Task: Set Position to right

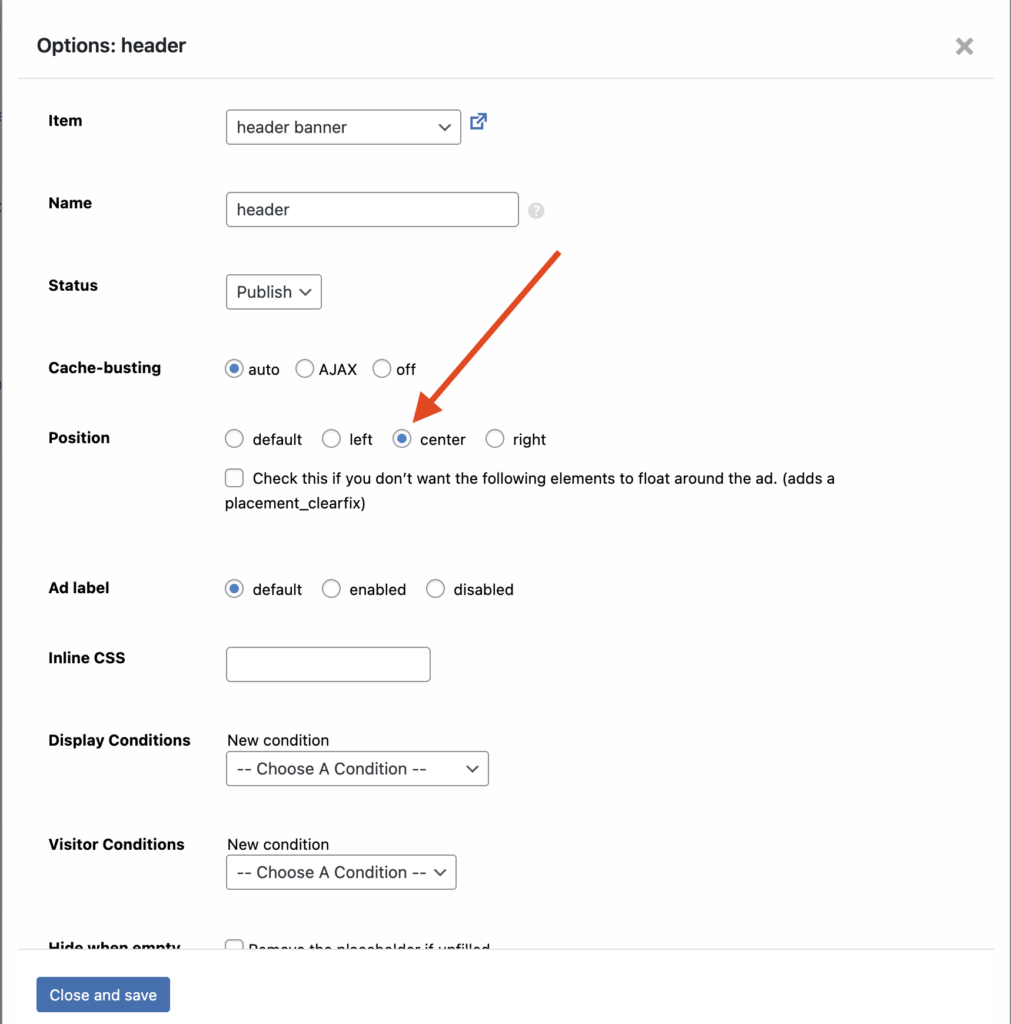Action: (495, 439)
